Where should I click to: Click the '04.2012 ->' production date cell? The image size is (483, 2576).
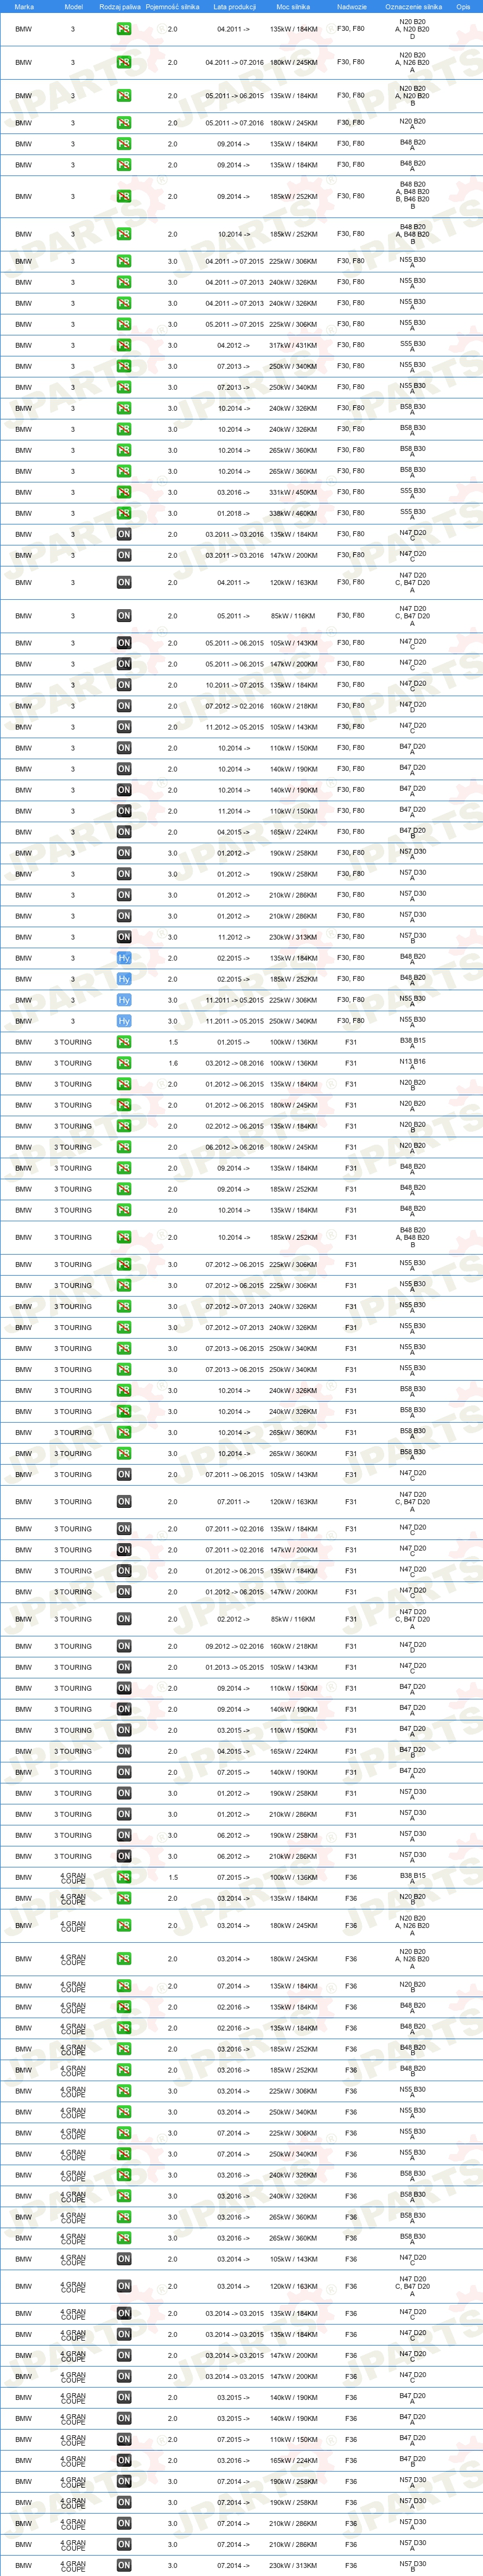(x=234, y=345)
